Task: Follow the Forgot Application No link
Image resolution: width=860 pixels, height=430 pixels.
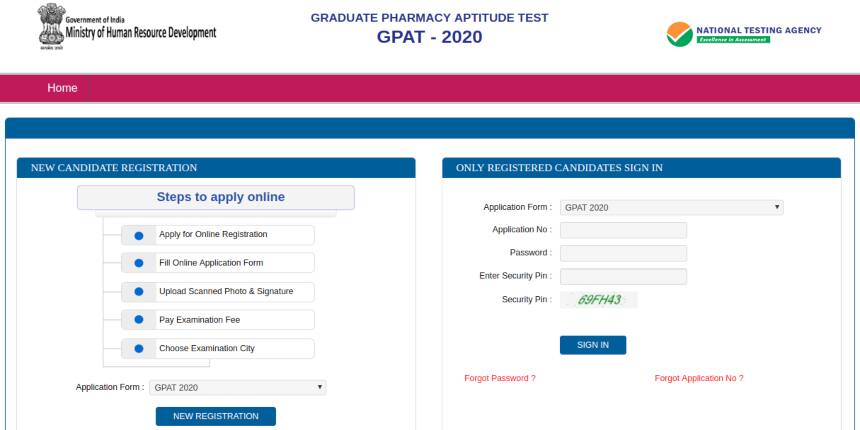Action: 699,378
